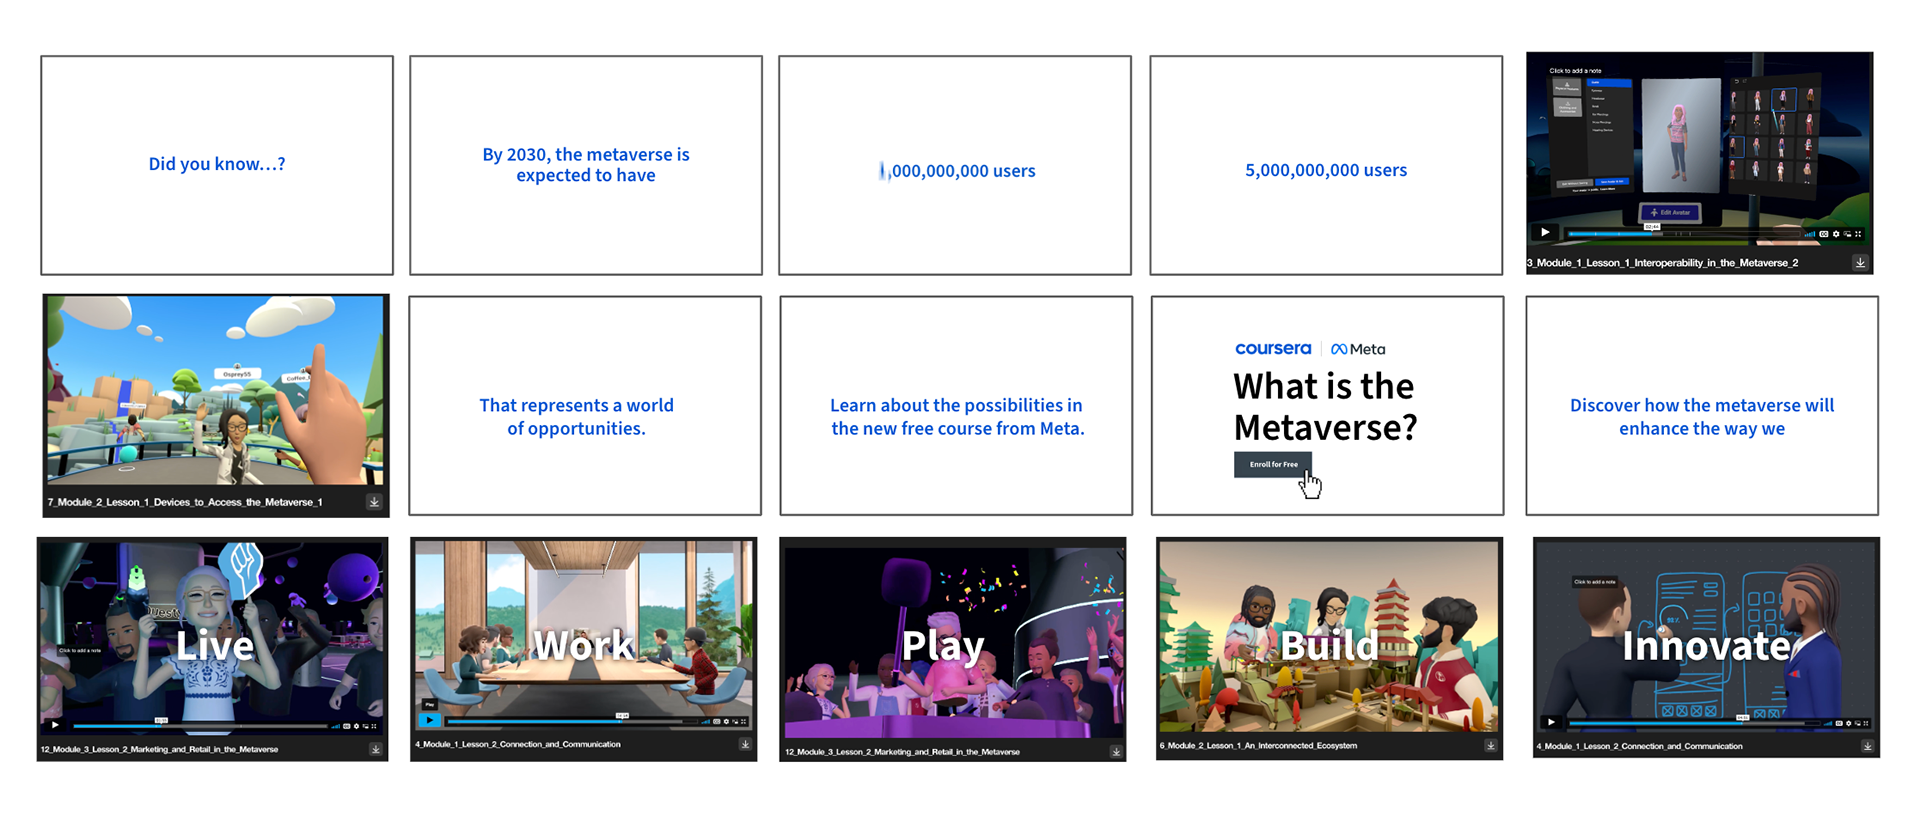Download the Innovate Connection_and_Communication clip

[1867, 746]
